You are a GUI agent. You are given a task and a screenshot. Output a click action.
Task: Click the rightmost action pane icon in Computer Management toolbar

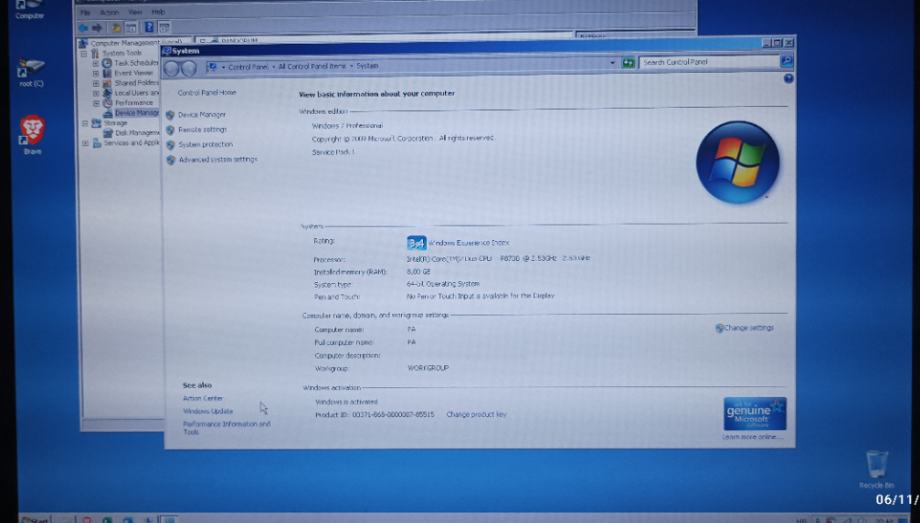[164, 28]
